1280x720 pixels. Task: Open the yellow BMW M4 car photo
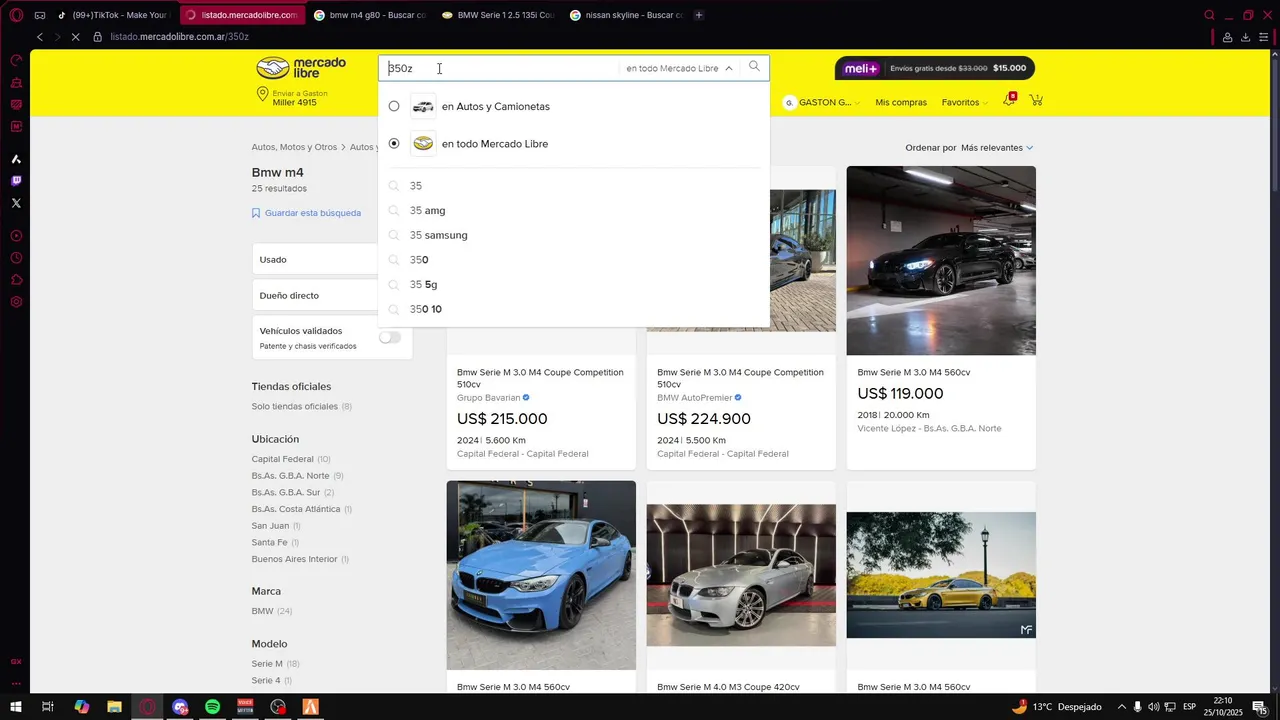941,575
